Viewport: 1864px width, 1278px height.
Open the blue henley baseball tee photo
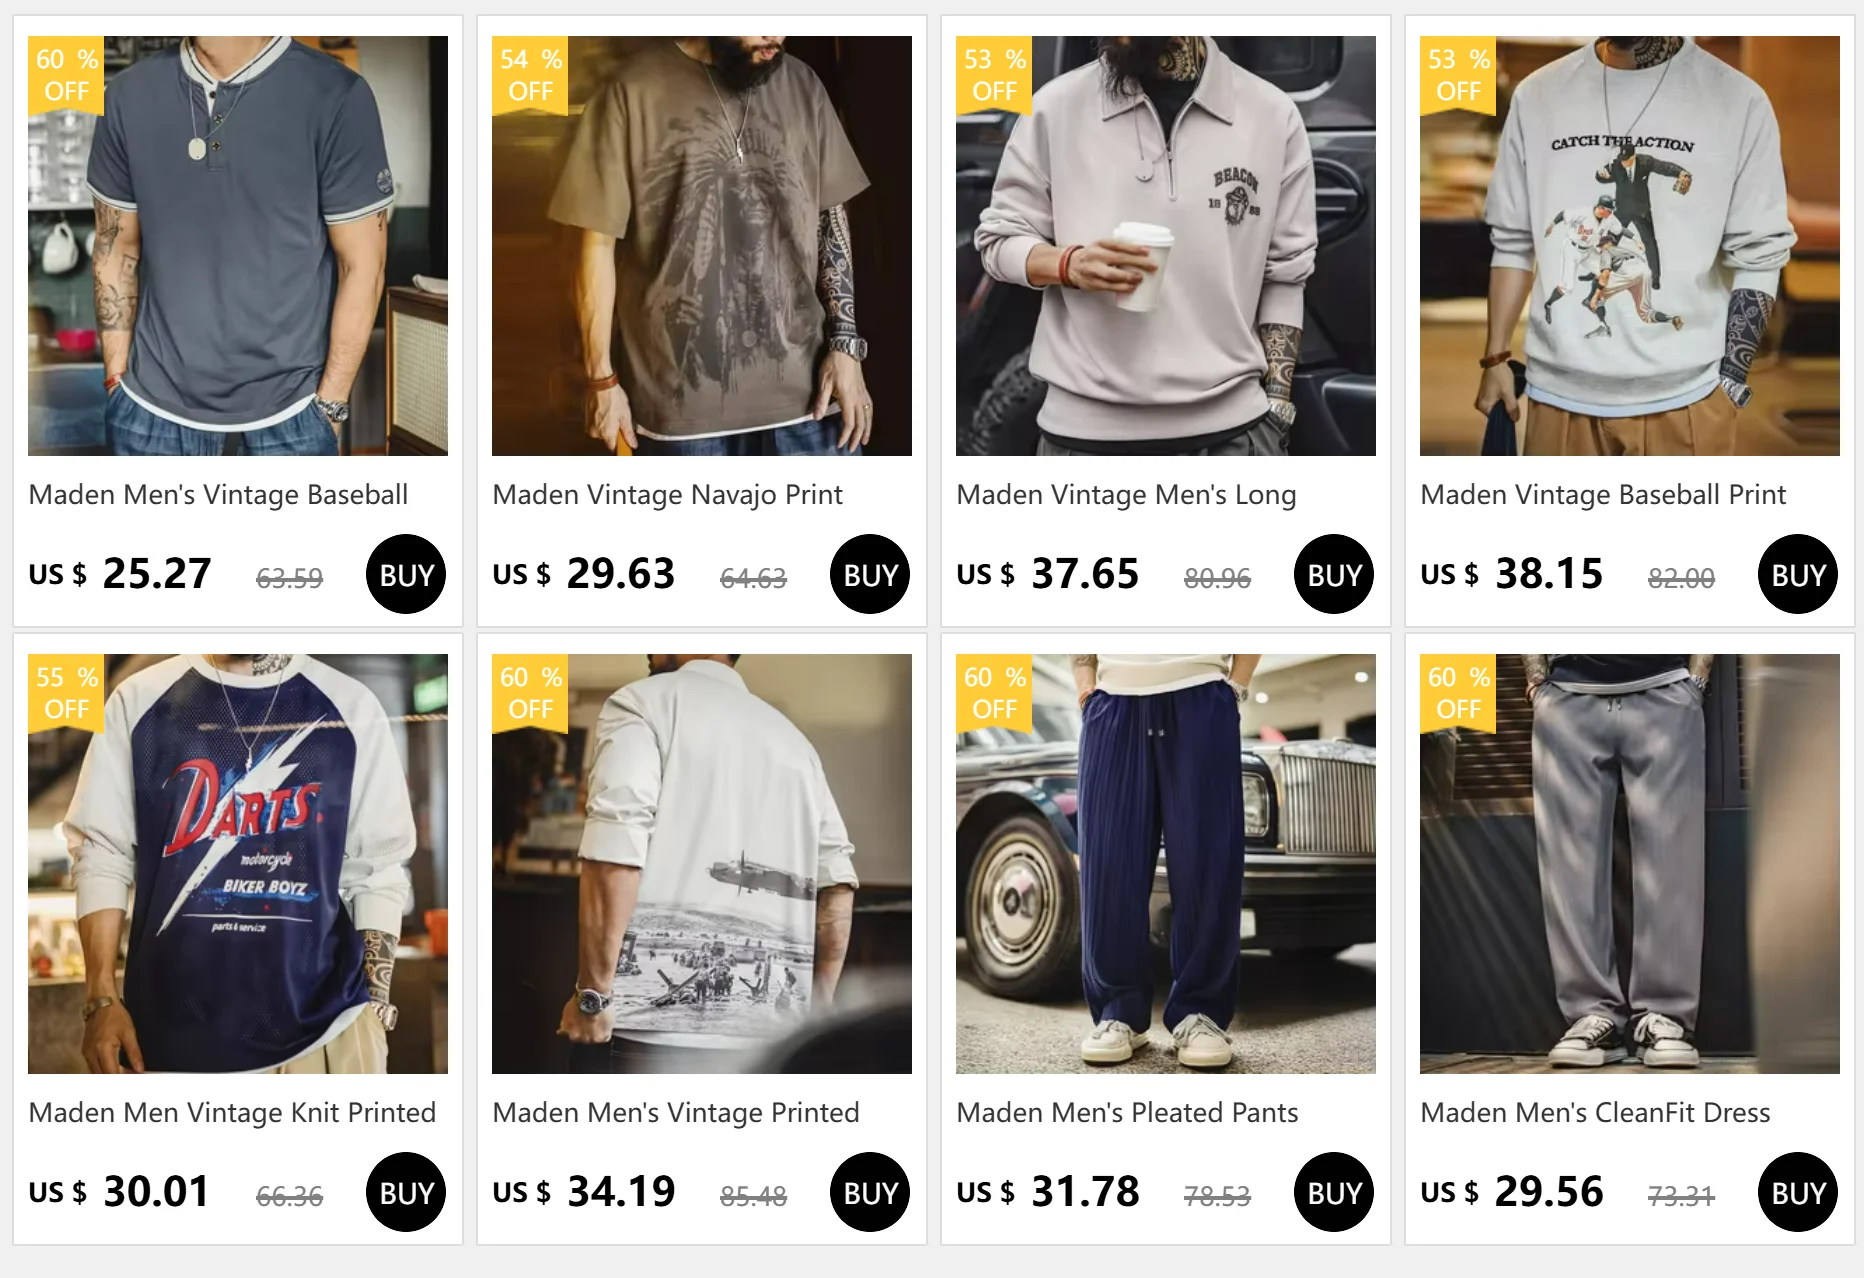[x=238, y=246]
